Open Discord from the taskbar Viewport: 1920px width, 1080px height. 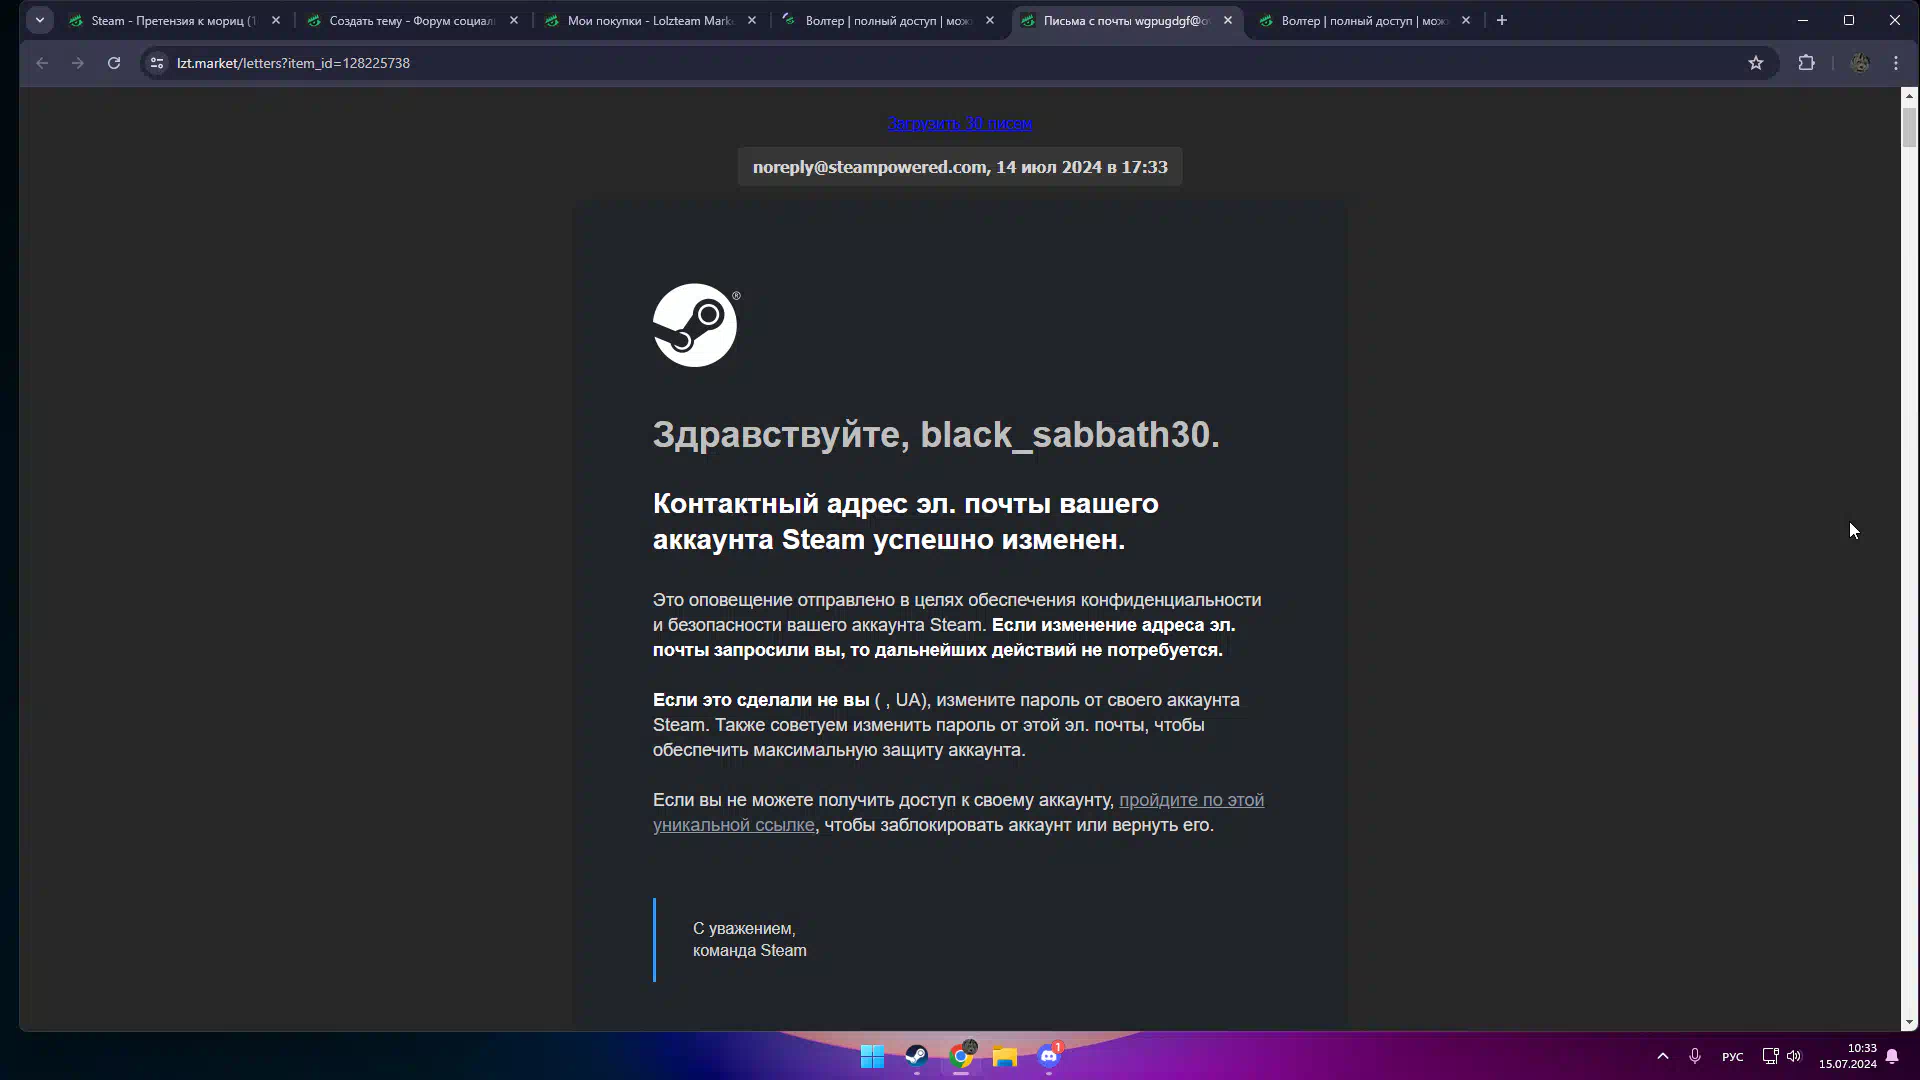(1048, 1056)
